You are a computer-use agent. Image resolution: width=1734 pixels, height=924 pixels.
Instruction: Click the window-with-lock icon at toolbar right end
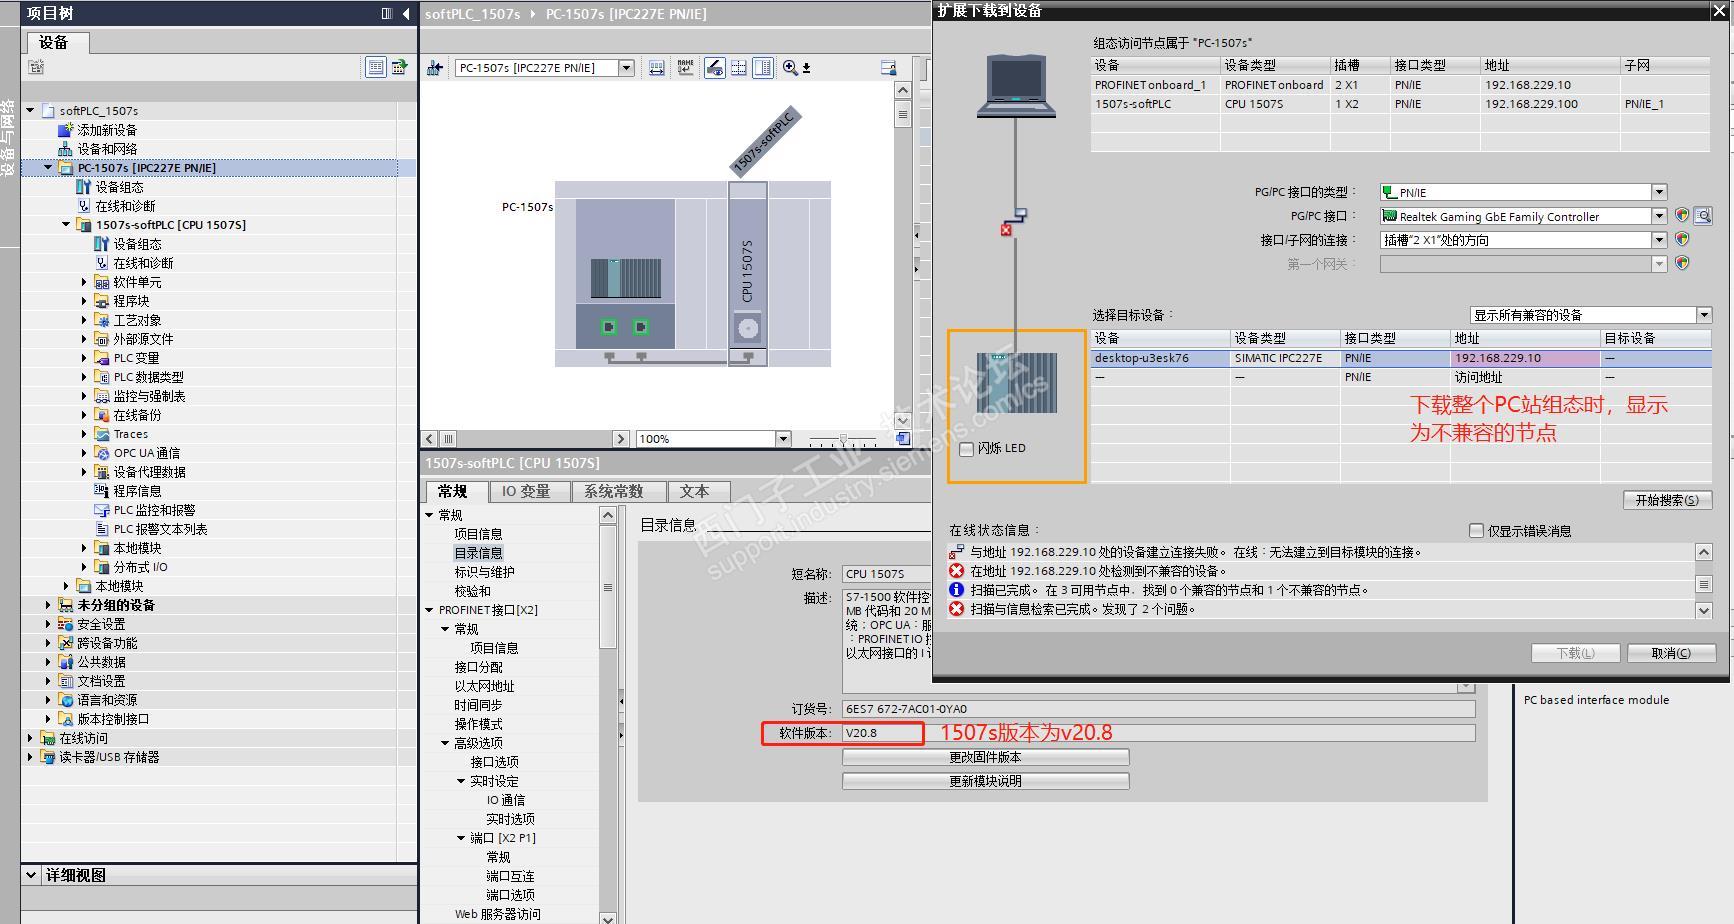pyautogui.click(x=888, y=68)
